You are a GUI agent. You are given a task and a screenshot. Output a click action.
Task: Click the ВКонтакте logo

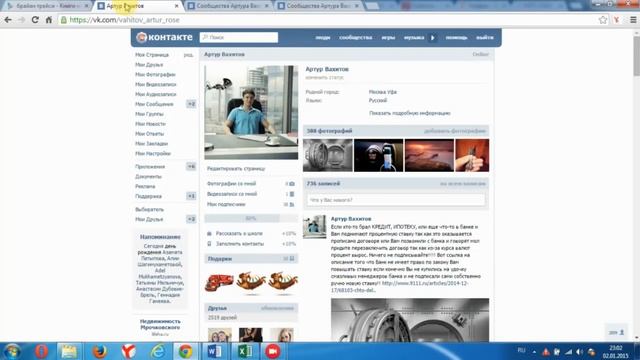[164, 37]
